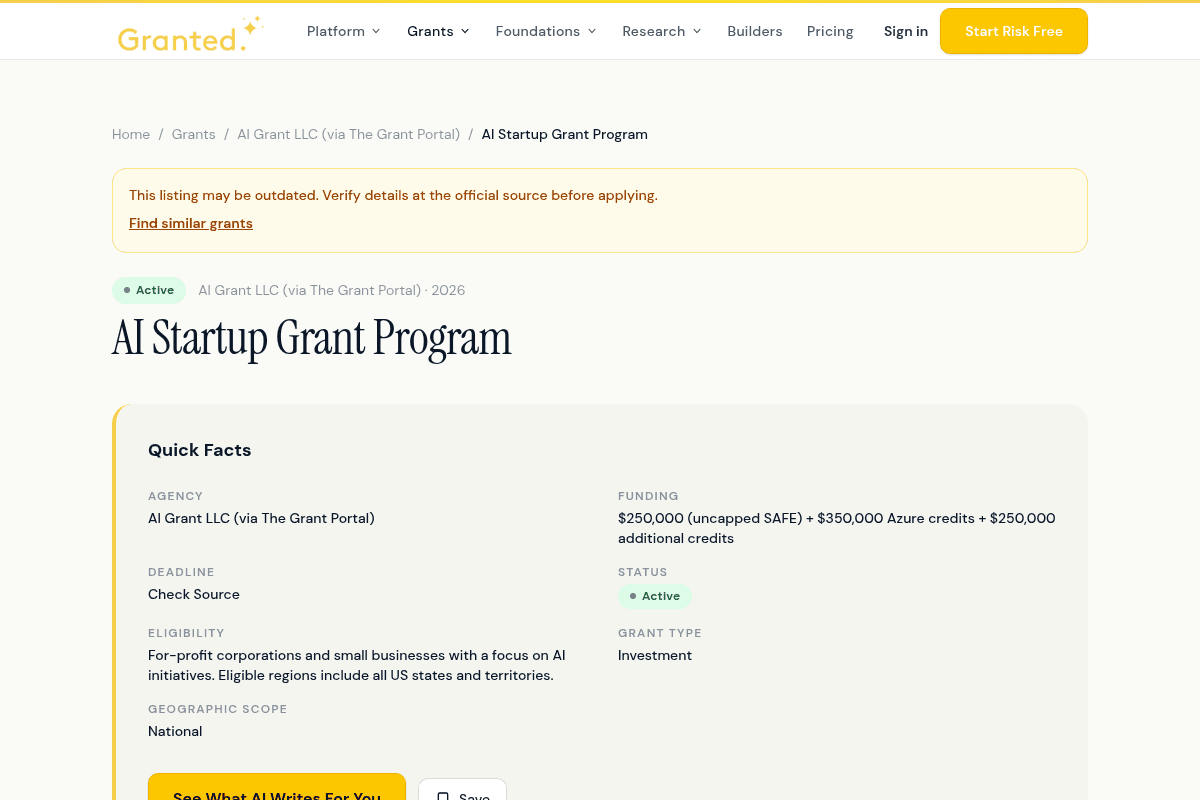The height and width of the screenshot is (800, 1200).
Task: Click the outdated listing warning text
Action: tap(393, 195)
